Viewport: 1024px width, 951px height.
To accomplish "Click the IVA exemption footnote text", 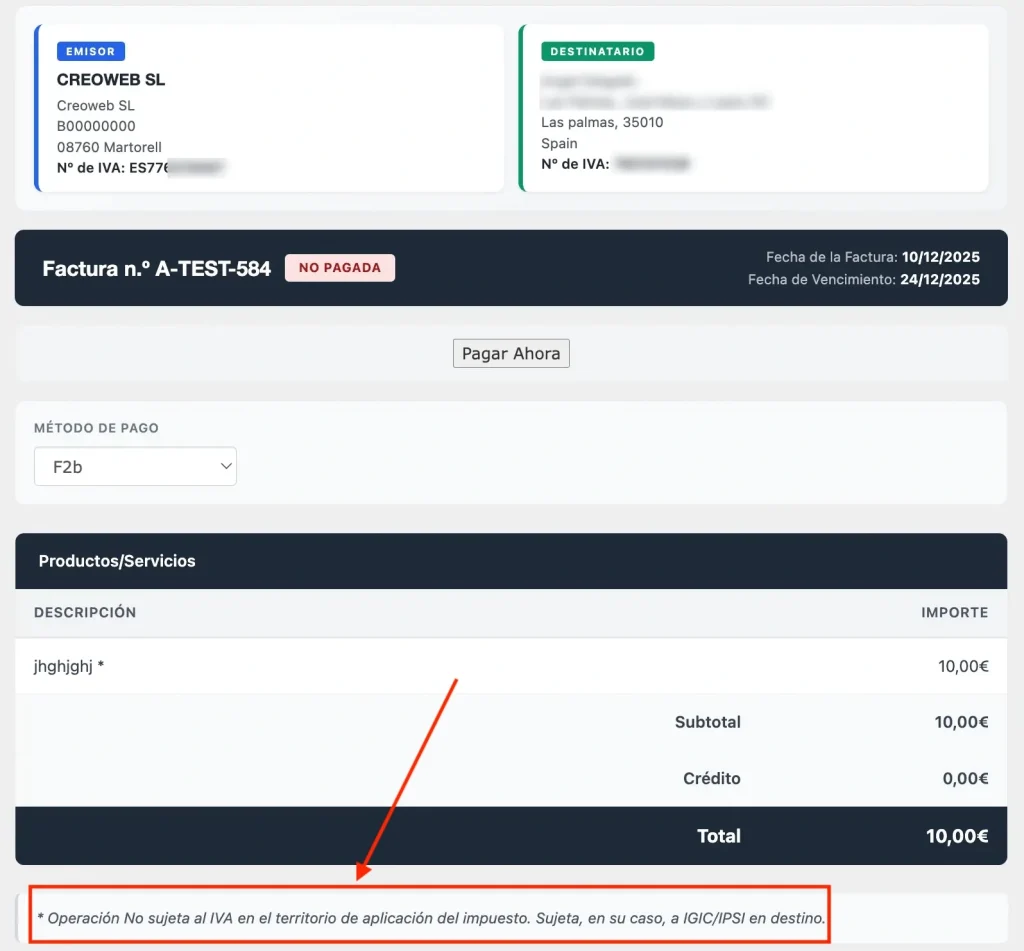I will 432,917.
